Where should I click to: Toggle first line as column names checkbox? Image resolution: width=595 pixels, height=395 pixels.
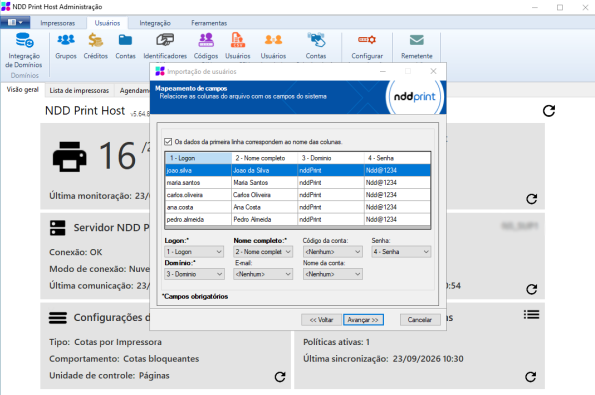pyautogui.click(x=168, y=142)
